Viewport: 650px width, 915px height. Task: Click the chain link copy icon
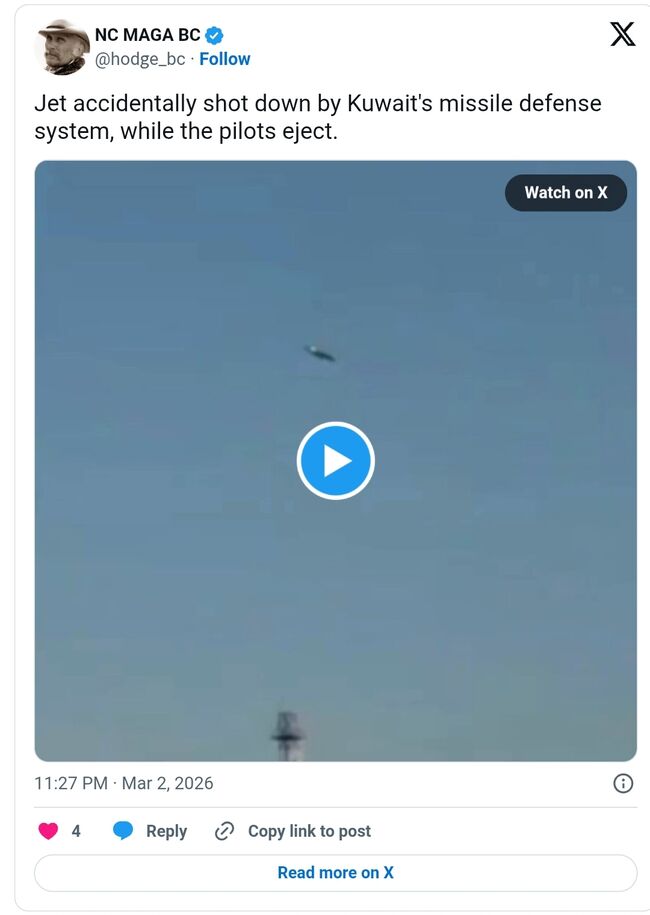225,831
